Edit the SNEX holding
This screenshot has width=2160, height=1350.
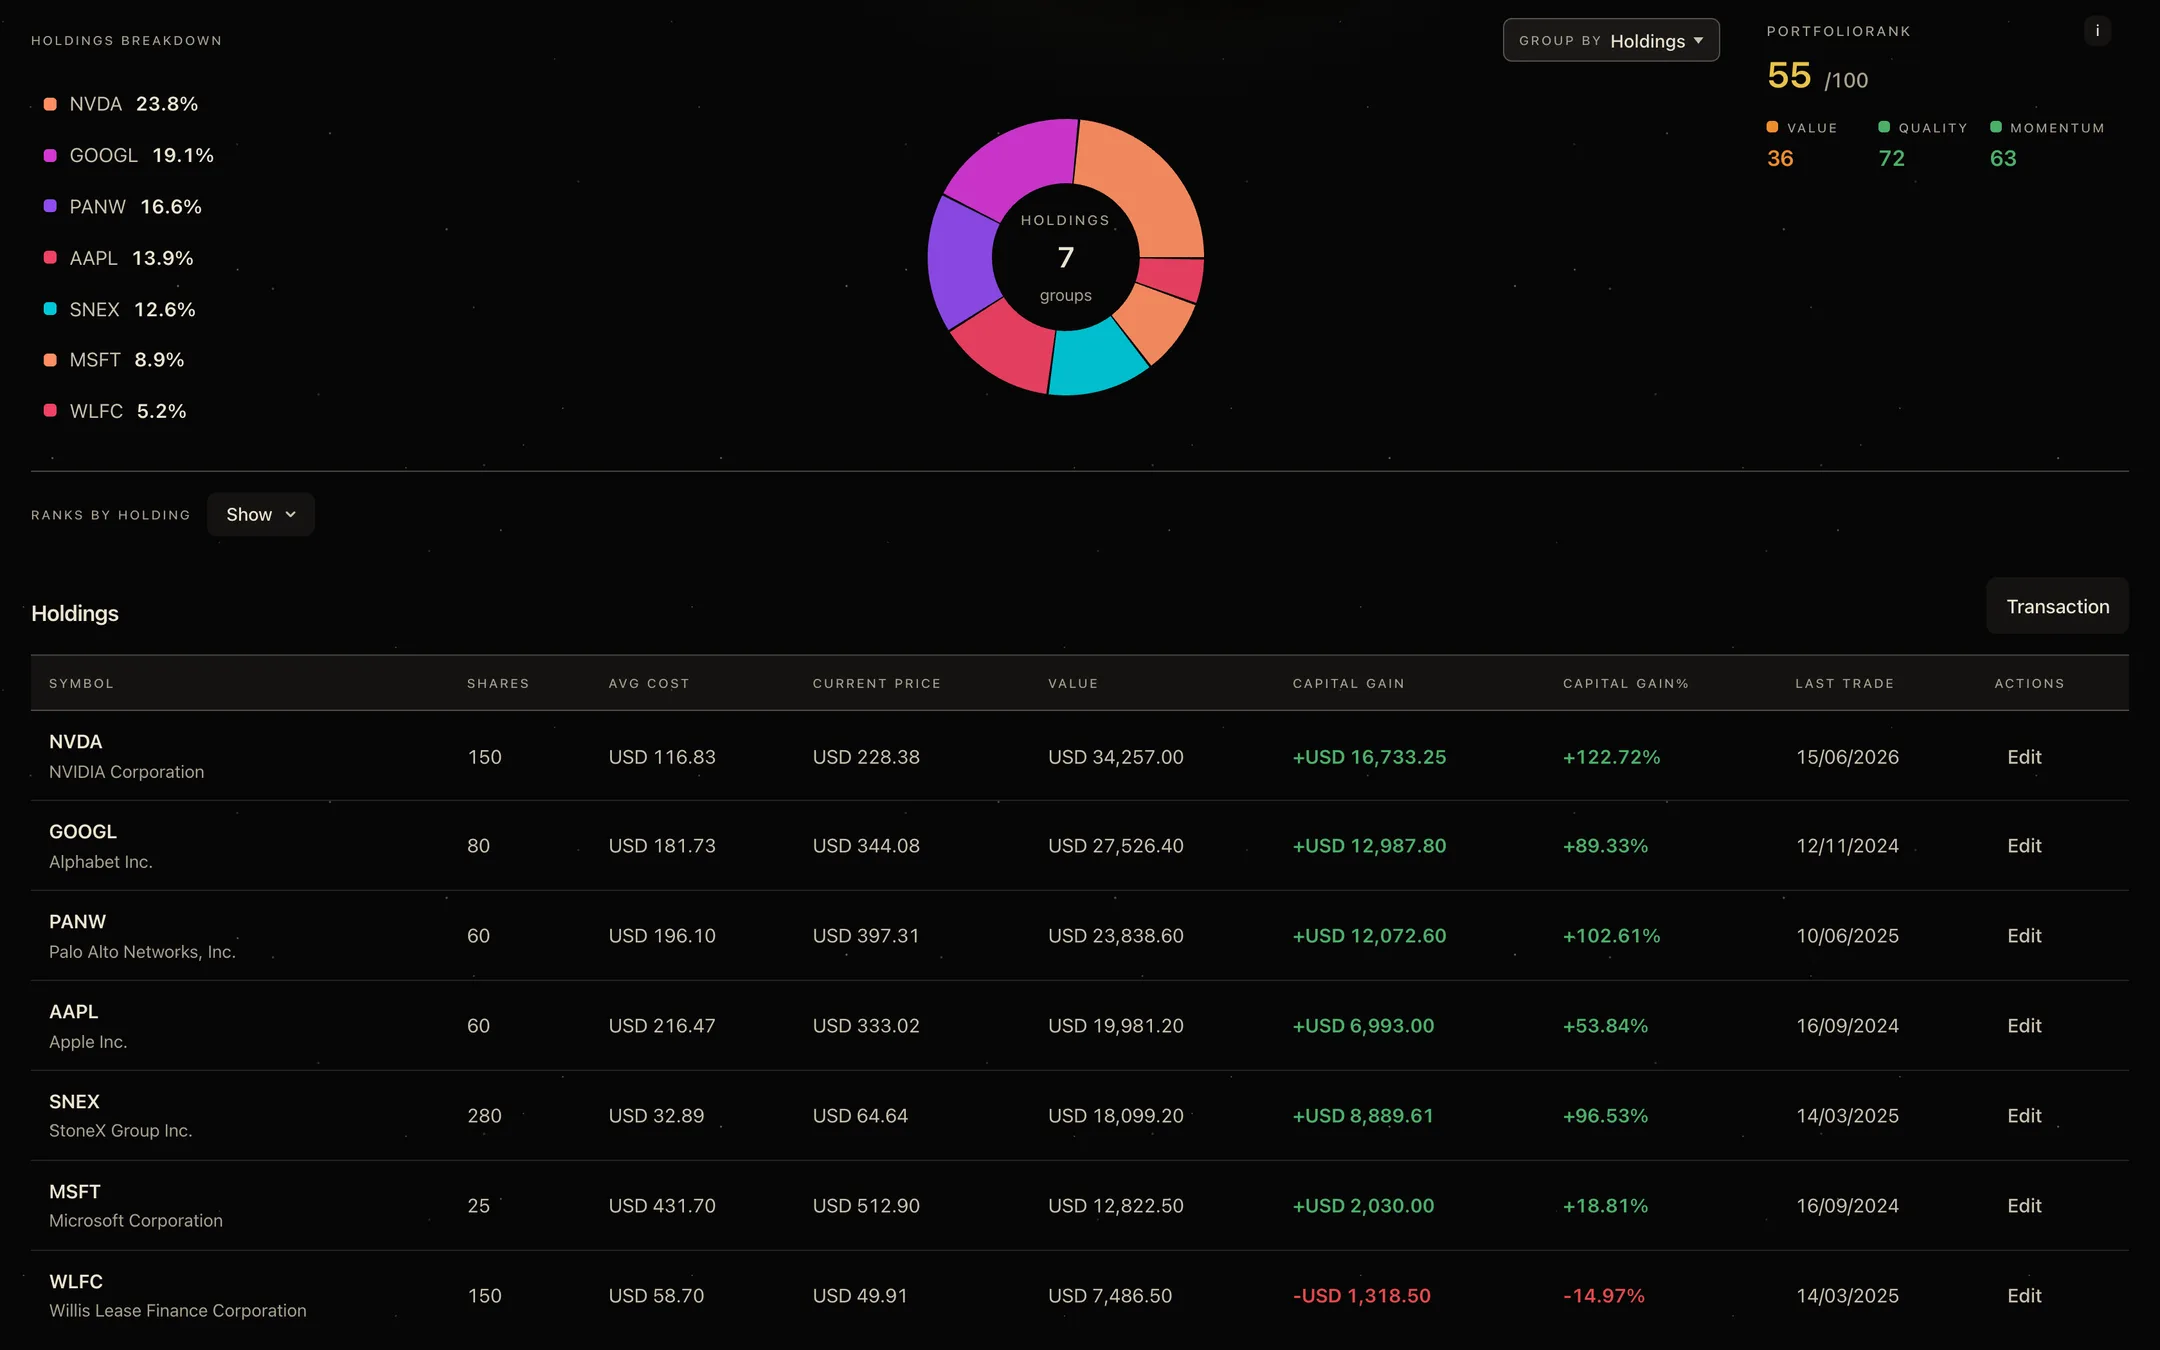pos(2024,1116)
